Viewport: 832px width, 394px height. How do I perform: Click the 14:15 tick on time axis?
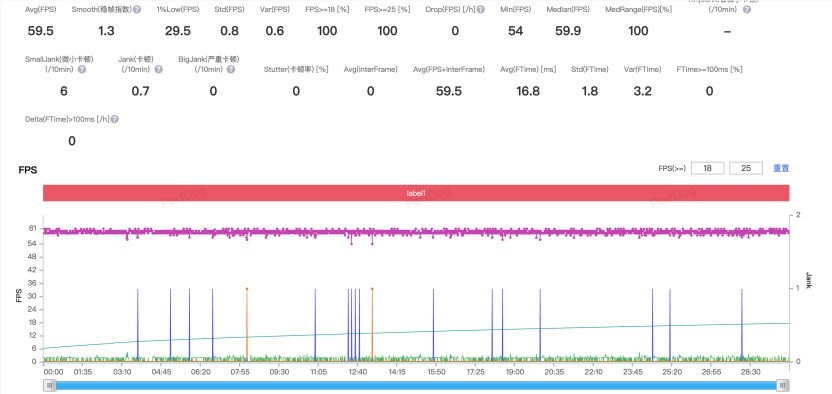tap(397, 372)
